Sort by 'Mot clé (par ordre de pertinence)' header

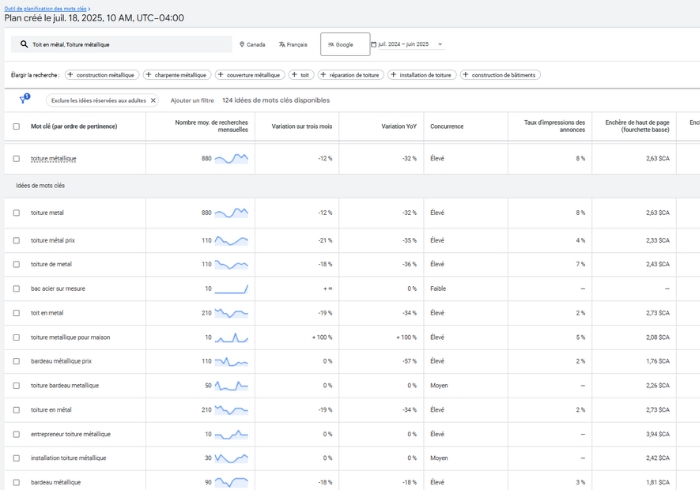pyautogui.click(x=74, y=126)
